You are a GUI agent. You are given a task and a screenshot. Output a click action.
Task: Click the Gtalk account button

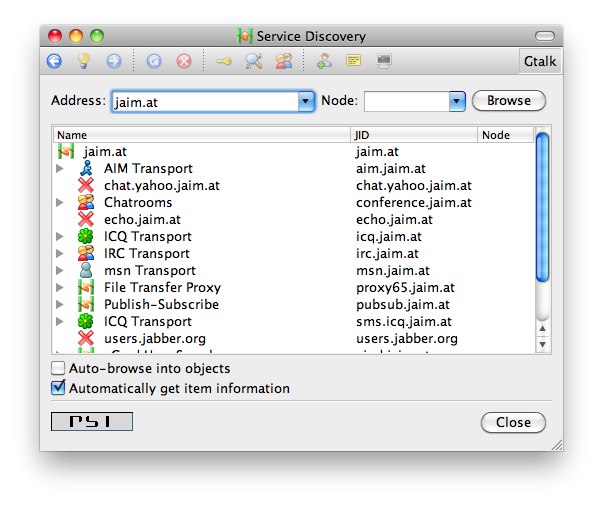point(540,61)
